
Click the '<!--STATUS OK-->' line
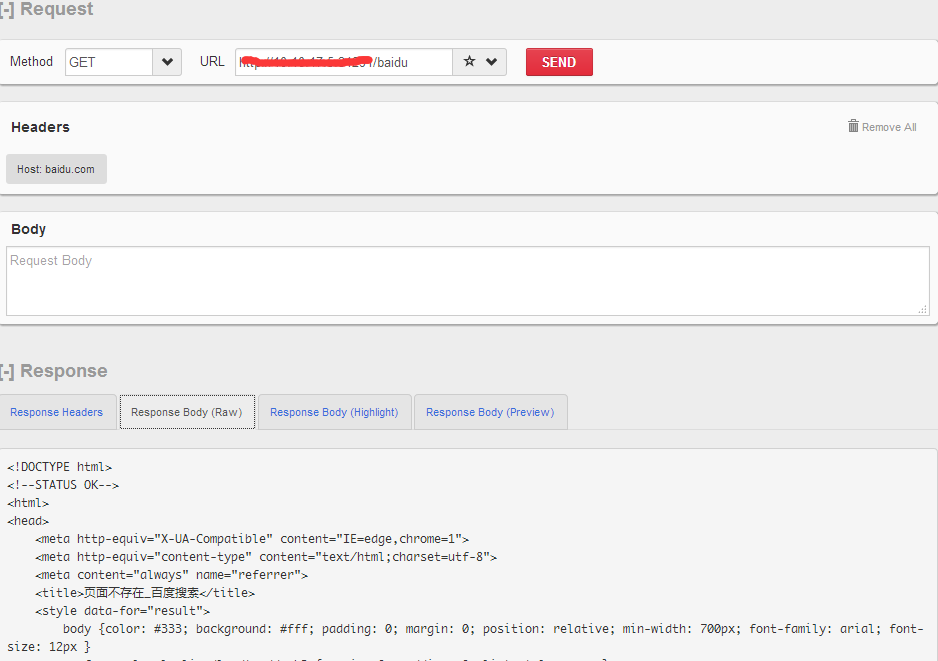click(63, 485)
